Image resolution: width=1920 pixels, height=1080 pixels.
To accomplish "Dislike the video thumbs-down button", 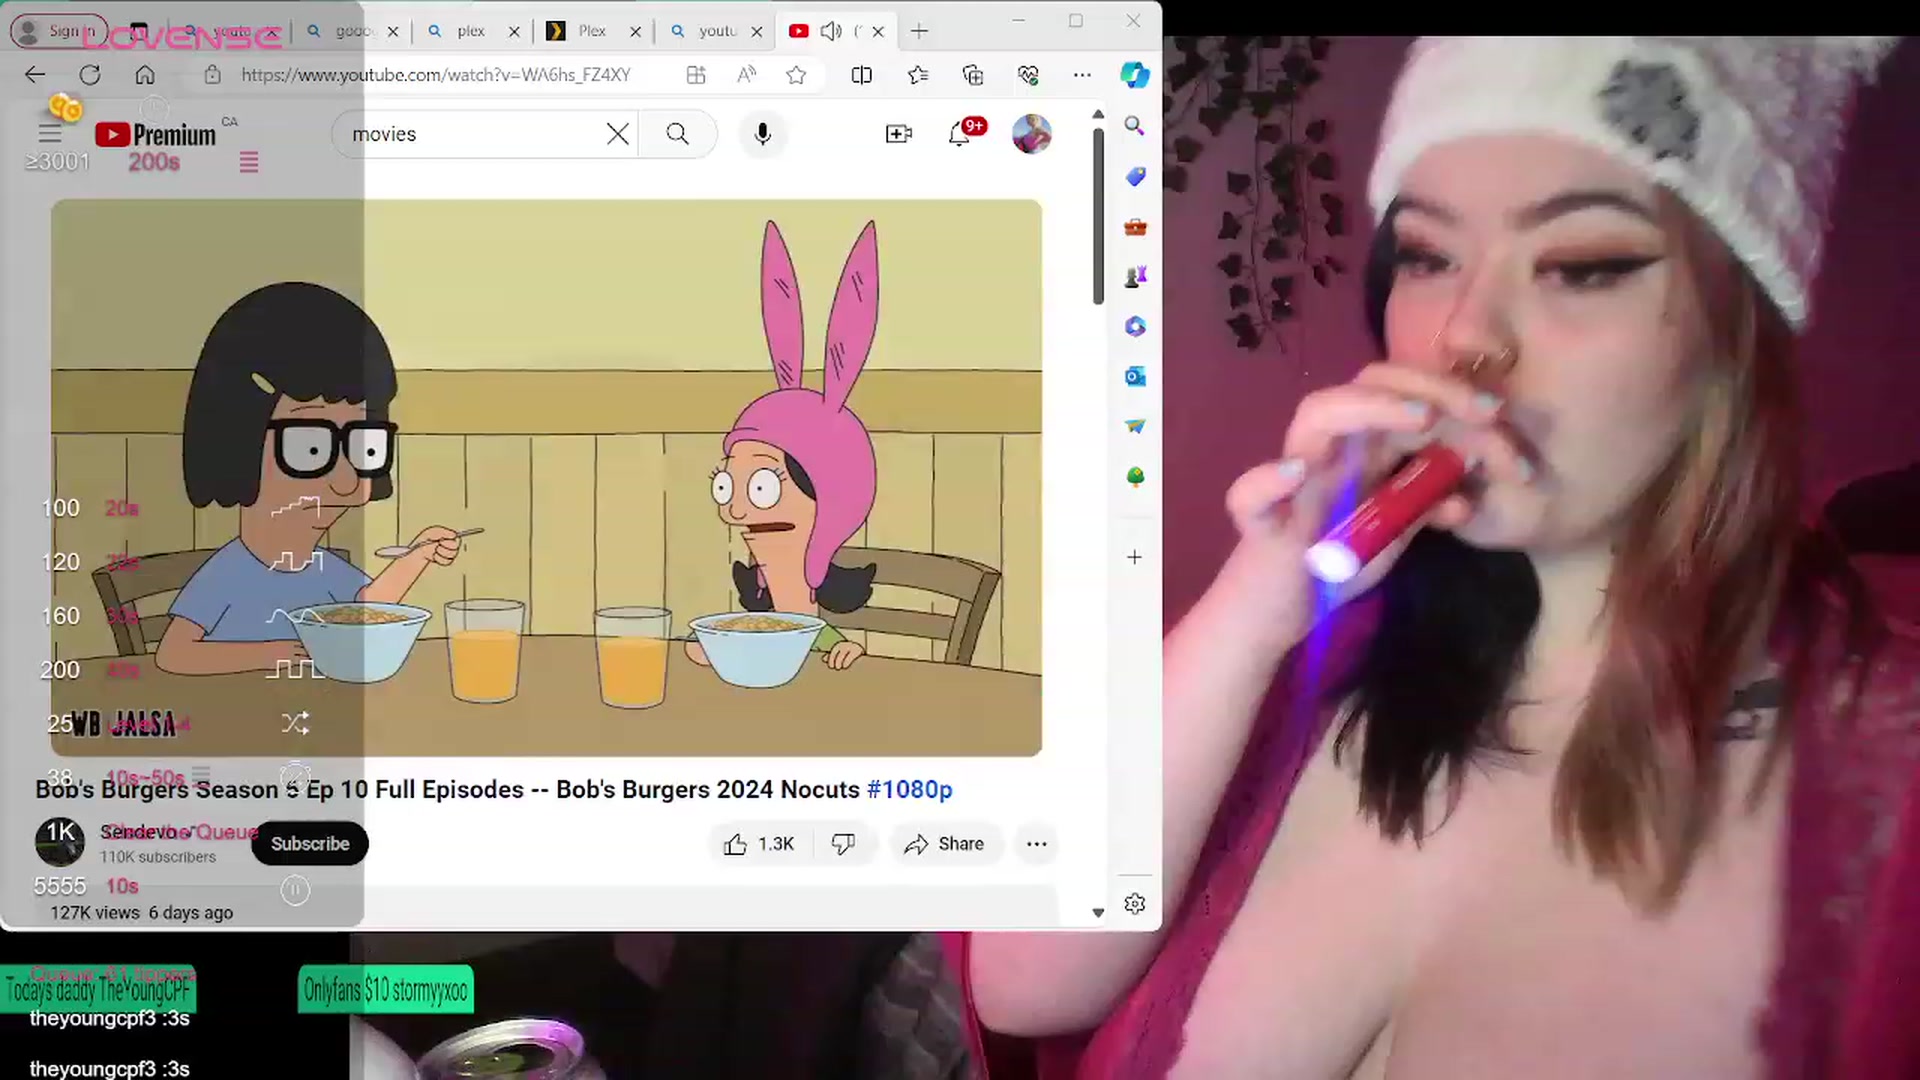I will [844, 844].
